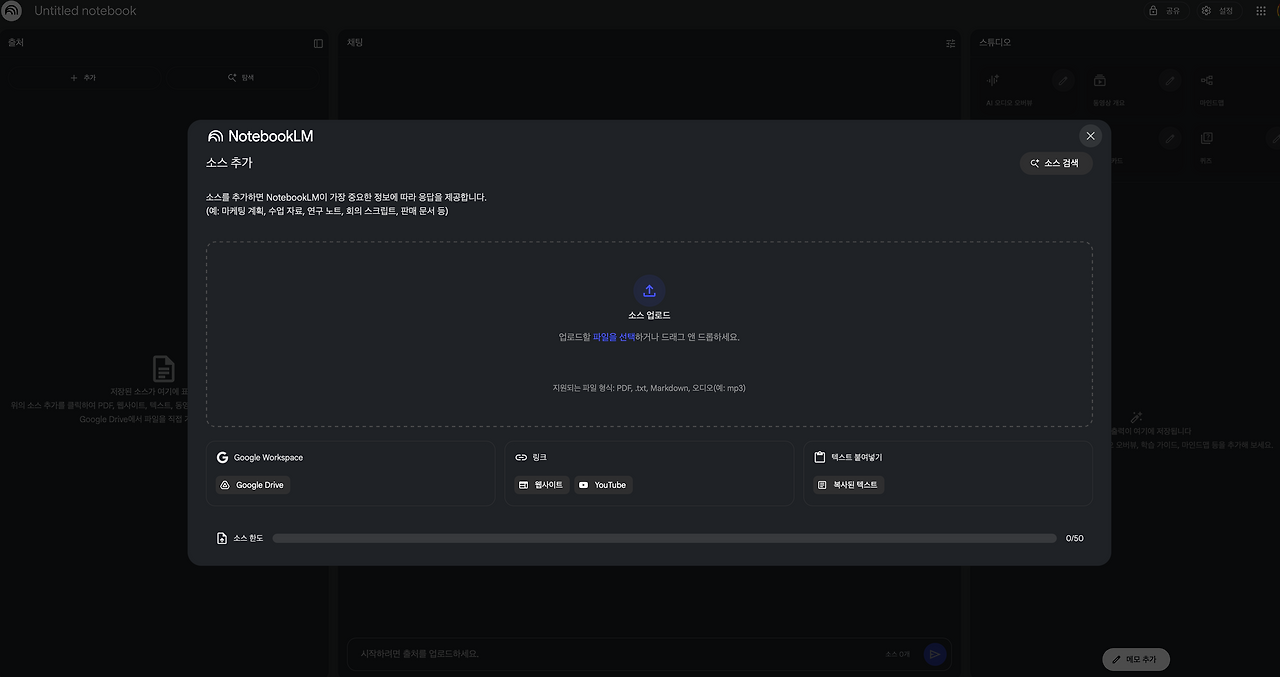Click the 복사된 텍스트 chip
This screenshot has height=677, width=1280.
coord(848,485)
